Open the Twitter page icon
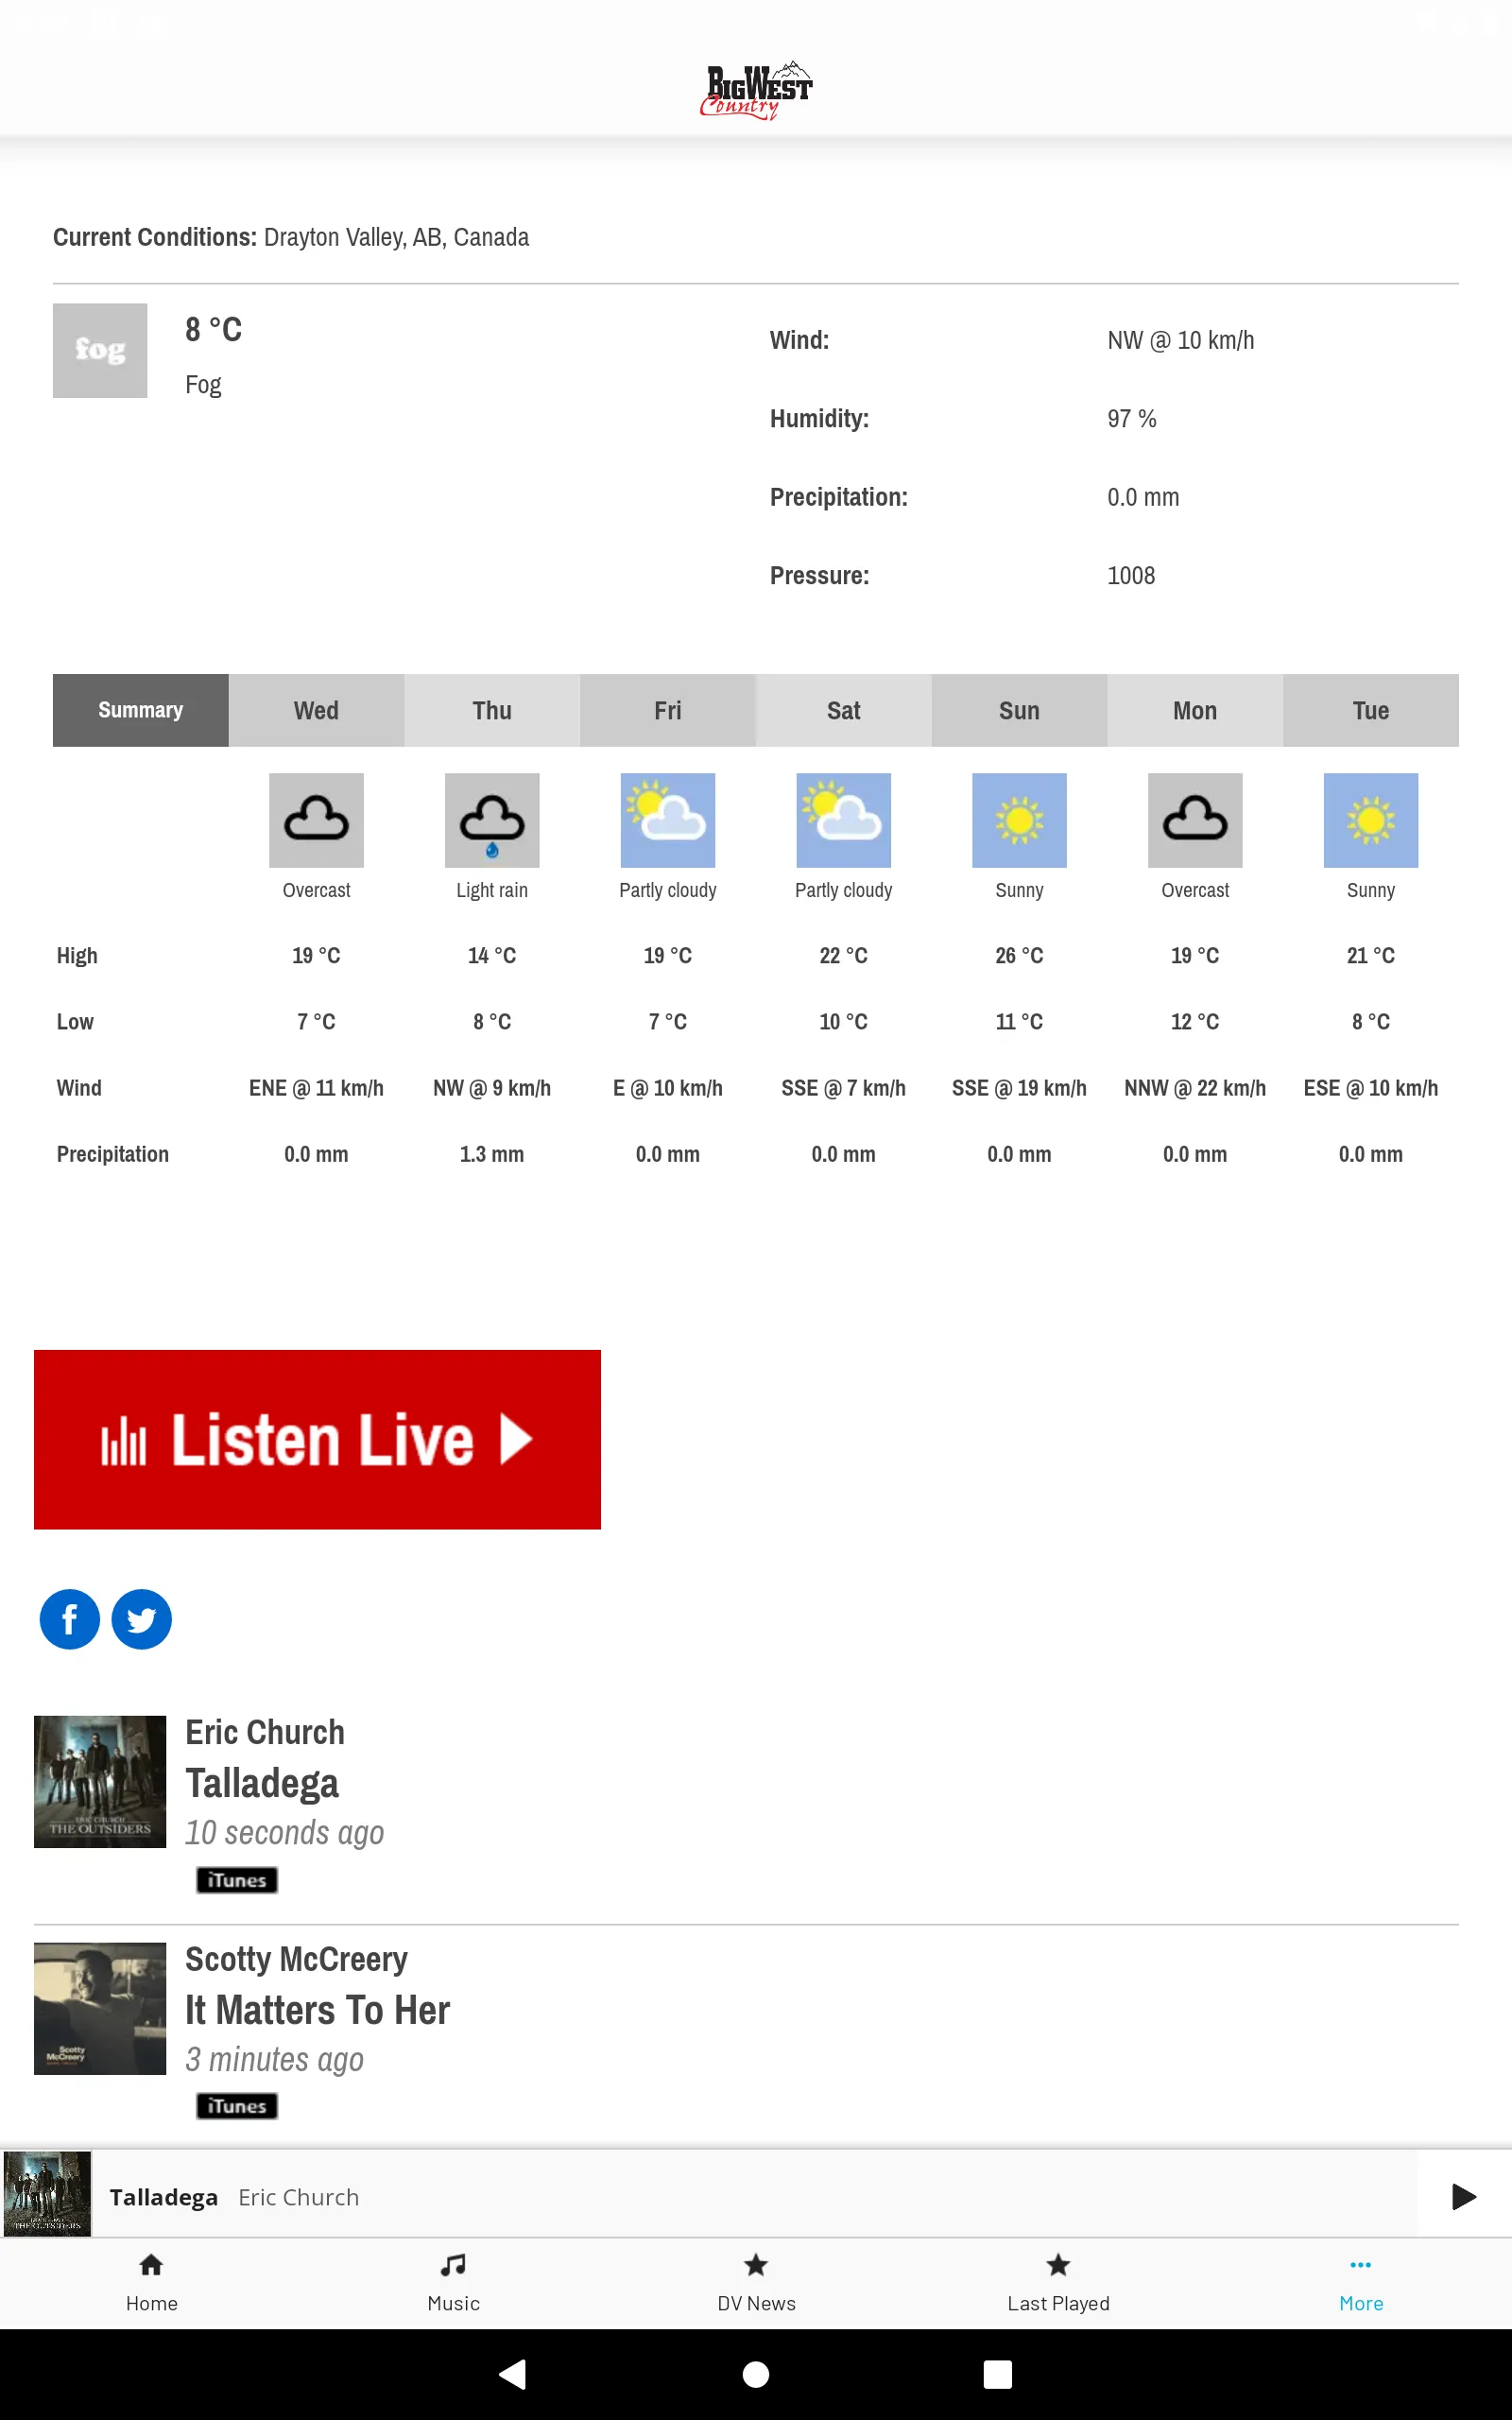The height and width of the screenshot is (2420, 1512). click(x=141, y=1619)
